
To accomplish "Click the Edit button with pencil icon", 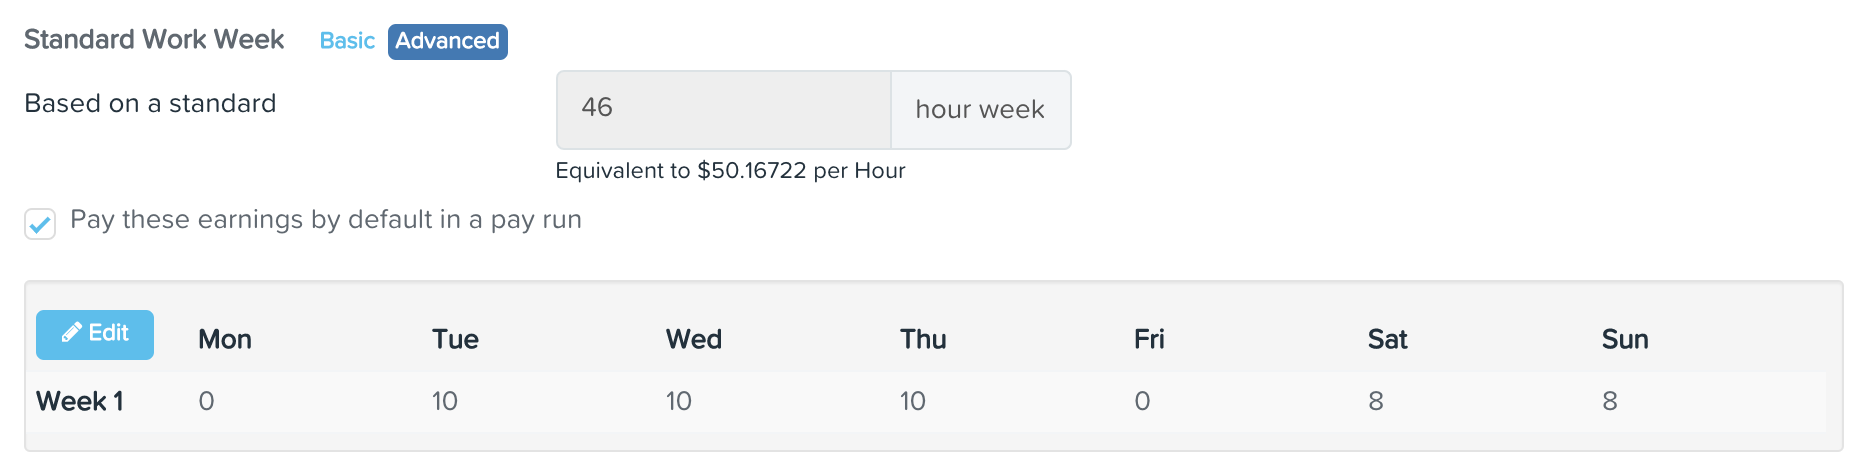I will click(95, 334).
